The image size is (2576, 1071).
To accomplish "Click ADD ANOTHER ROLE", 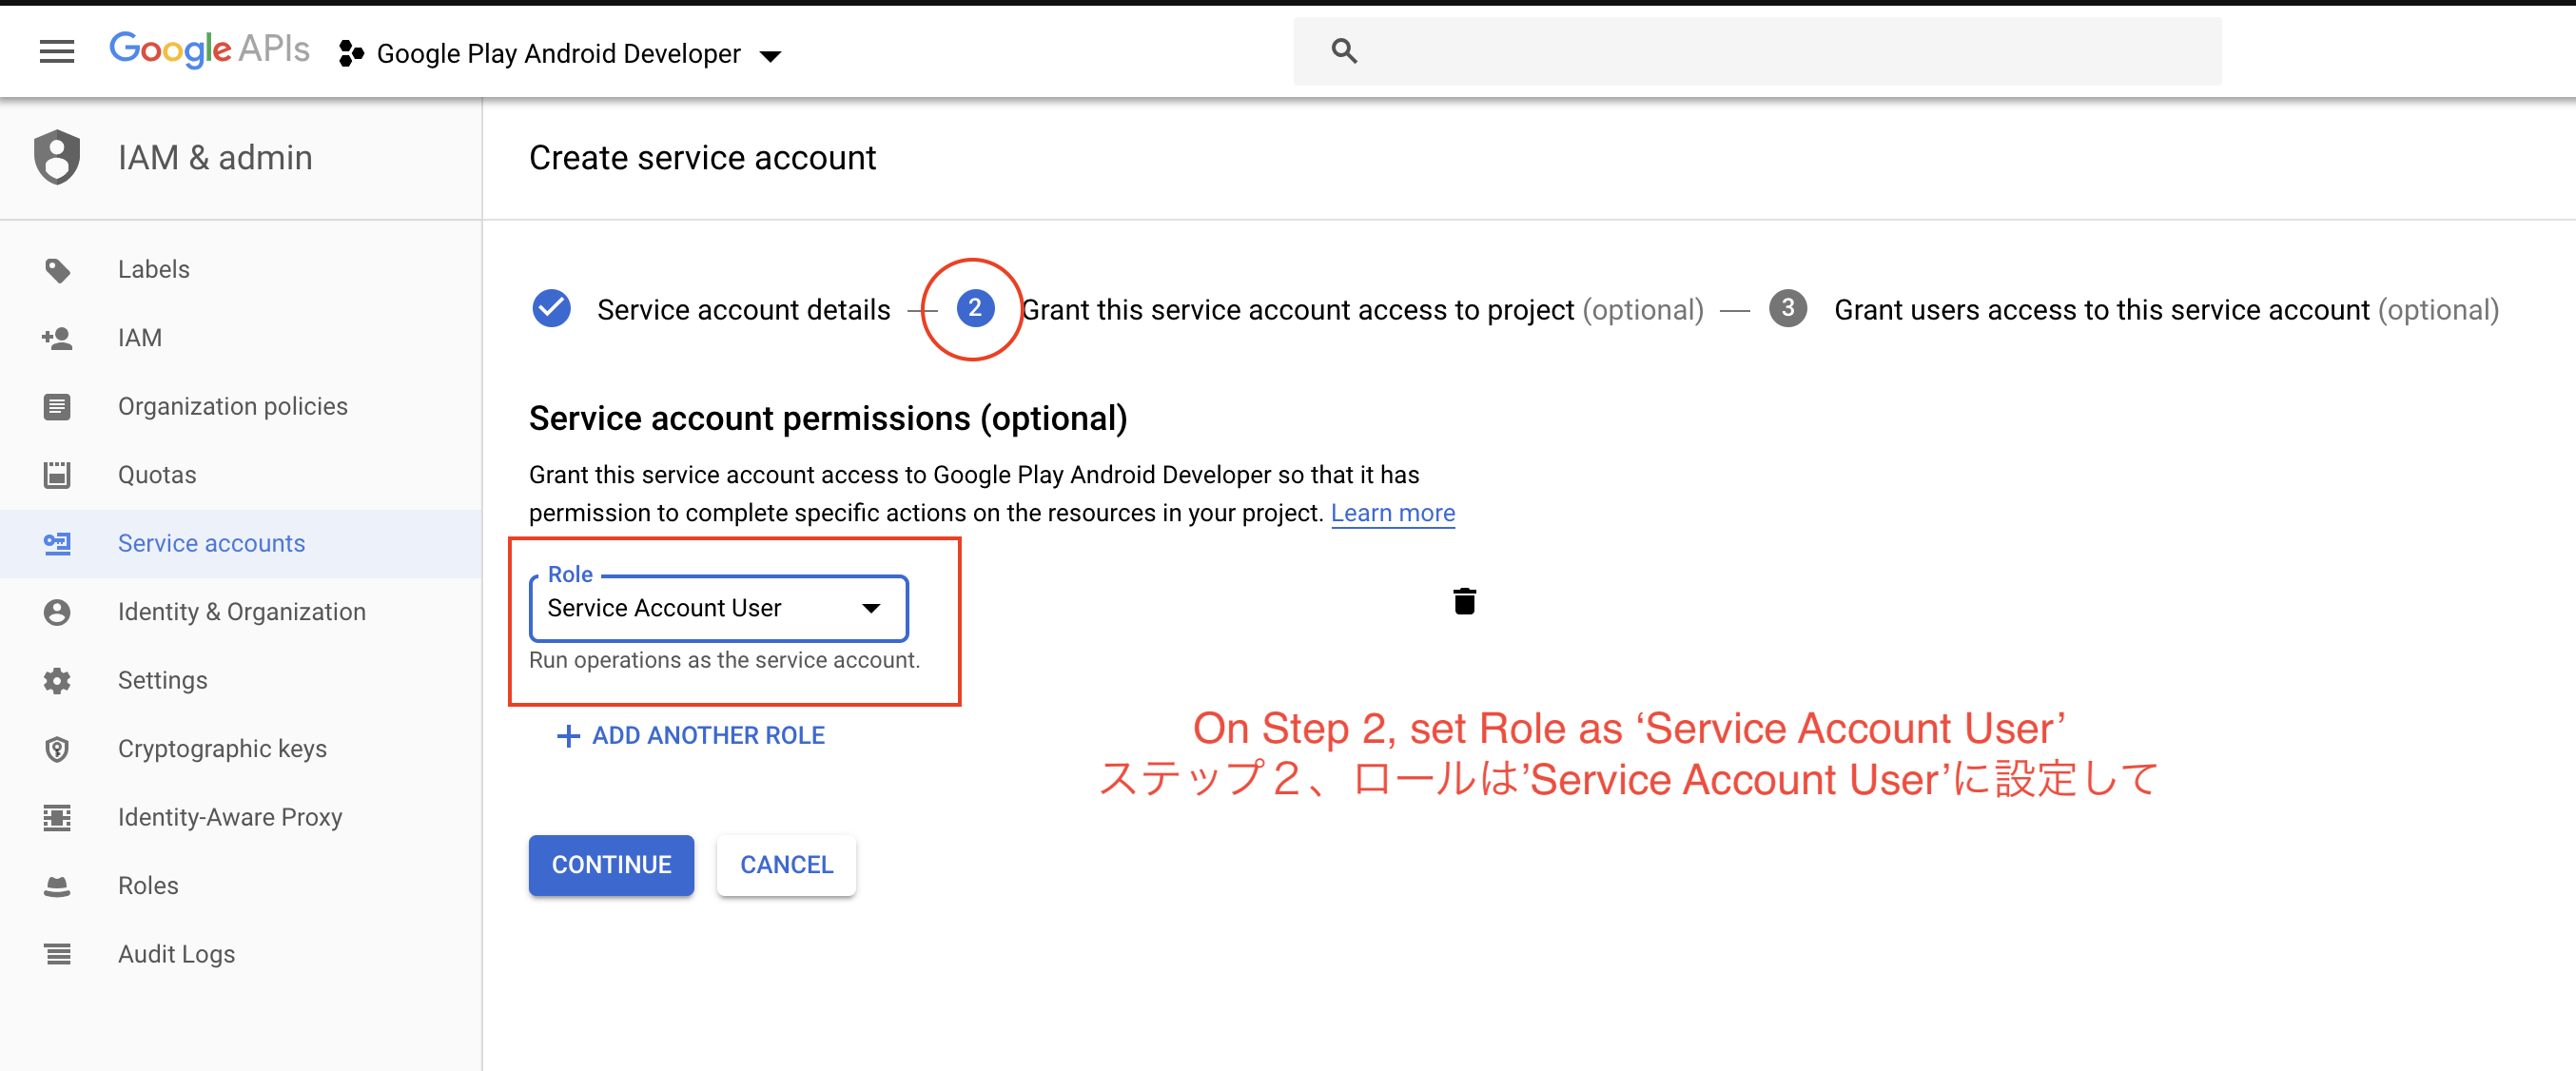I will [691, 736].
